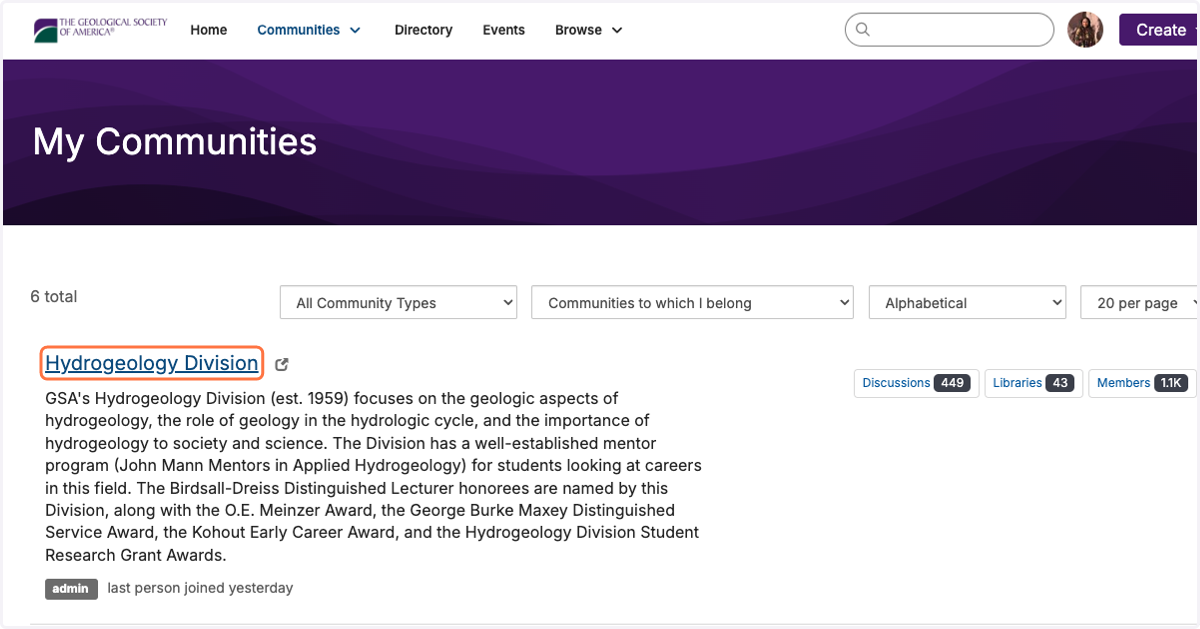The image size is (1200, 629).
Task: Open the Communities menu
Action: [x=309, y=30]
